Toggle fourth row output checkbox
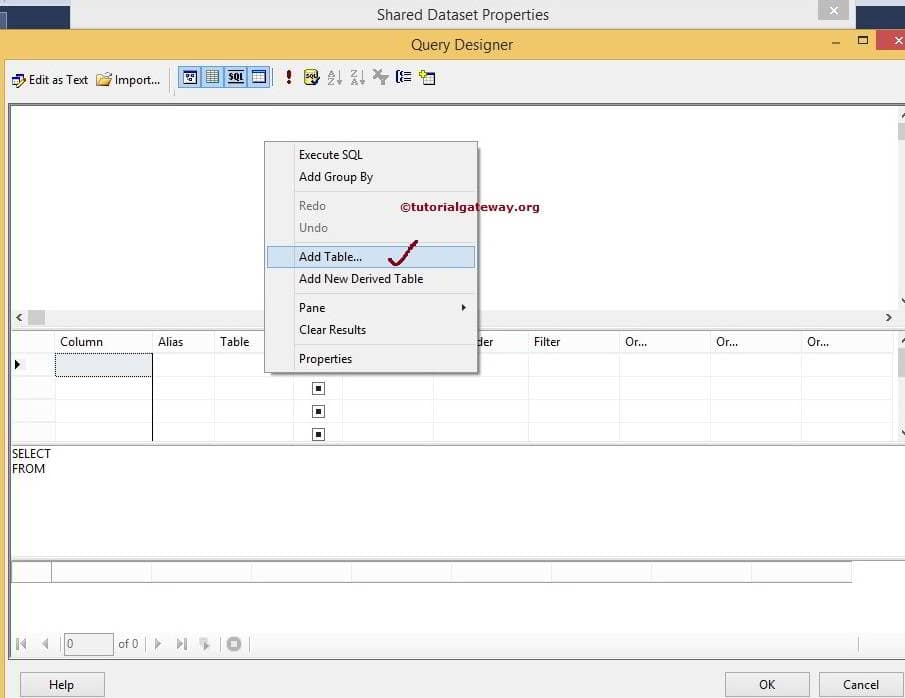The image size is (905, 698). pos(318,434)
